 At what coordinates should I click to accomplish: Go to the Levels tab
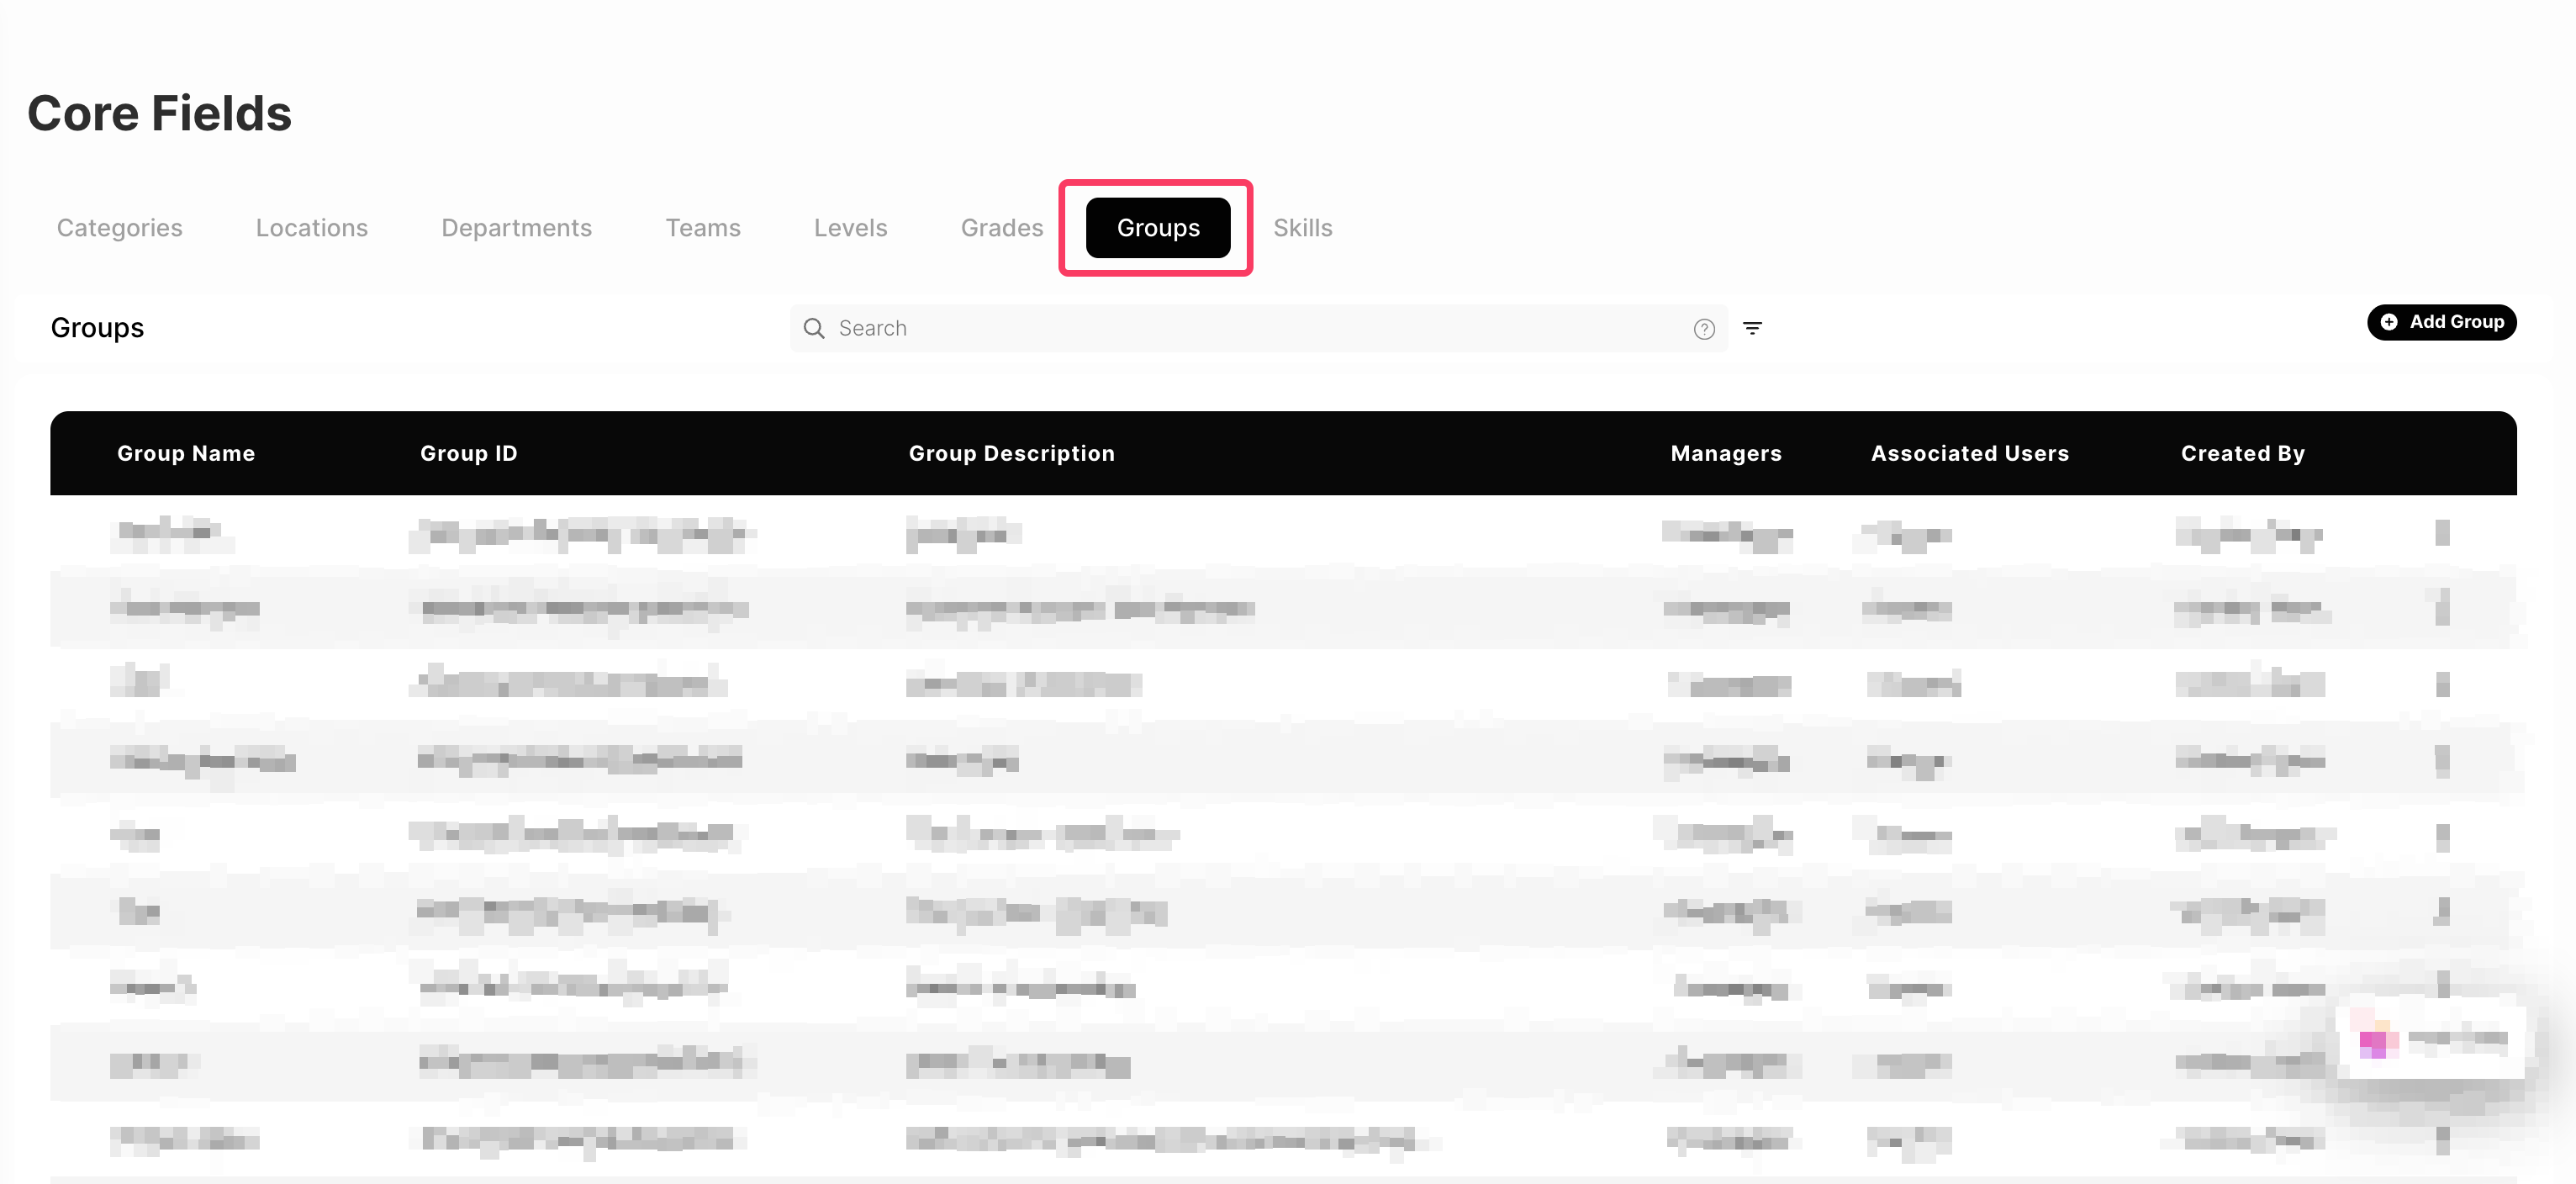point(850,228)
